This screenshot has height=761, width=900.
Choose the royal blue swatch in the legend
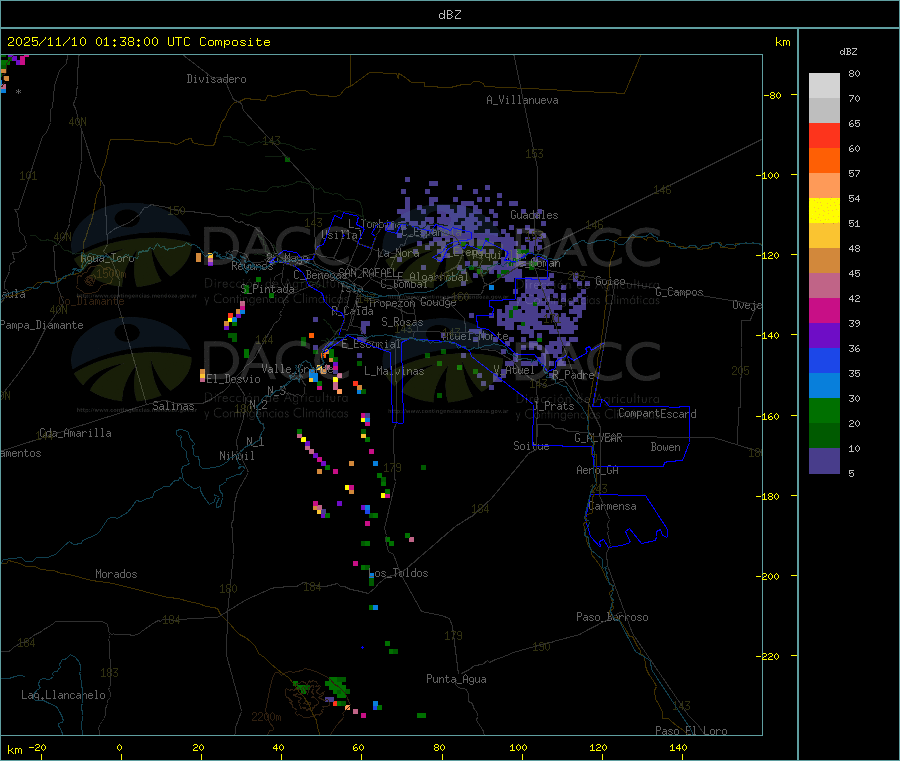[x=824, y=360]
